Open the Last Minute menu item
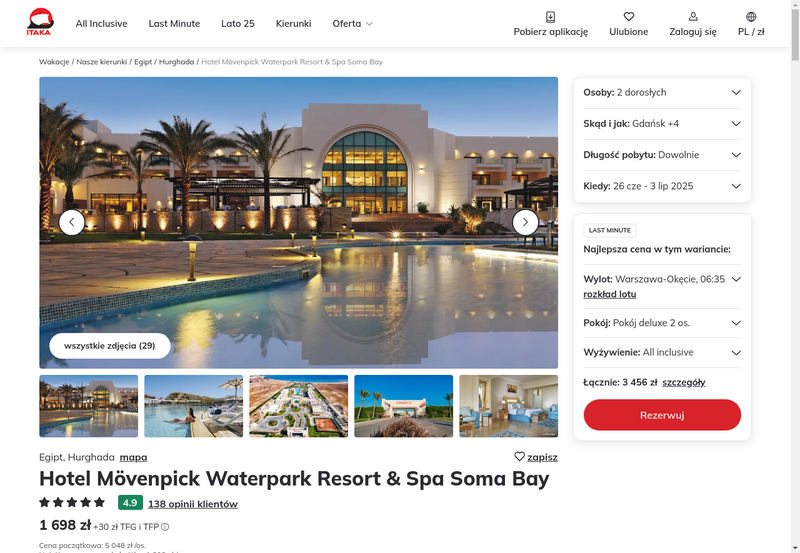800x553 pixels. pos(174,23)
